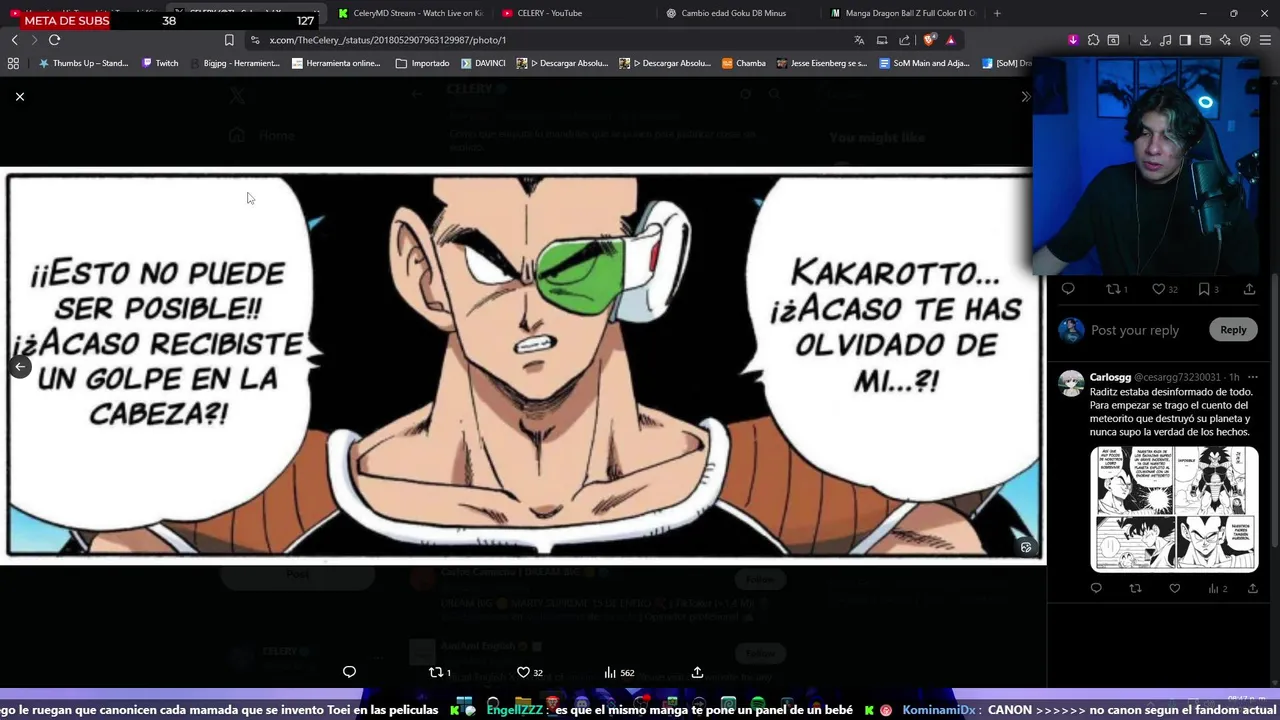This screenshot has height=720, width=1280.
Task: Open Jesse Eisenberg se s... bookmark
Action: (821, 63)
